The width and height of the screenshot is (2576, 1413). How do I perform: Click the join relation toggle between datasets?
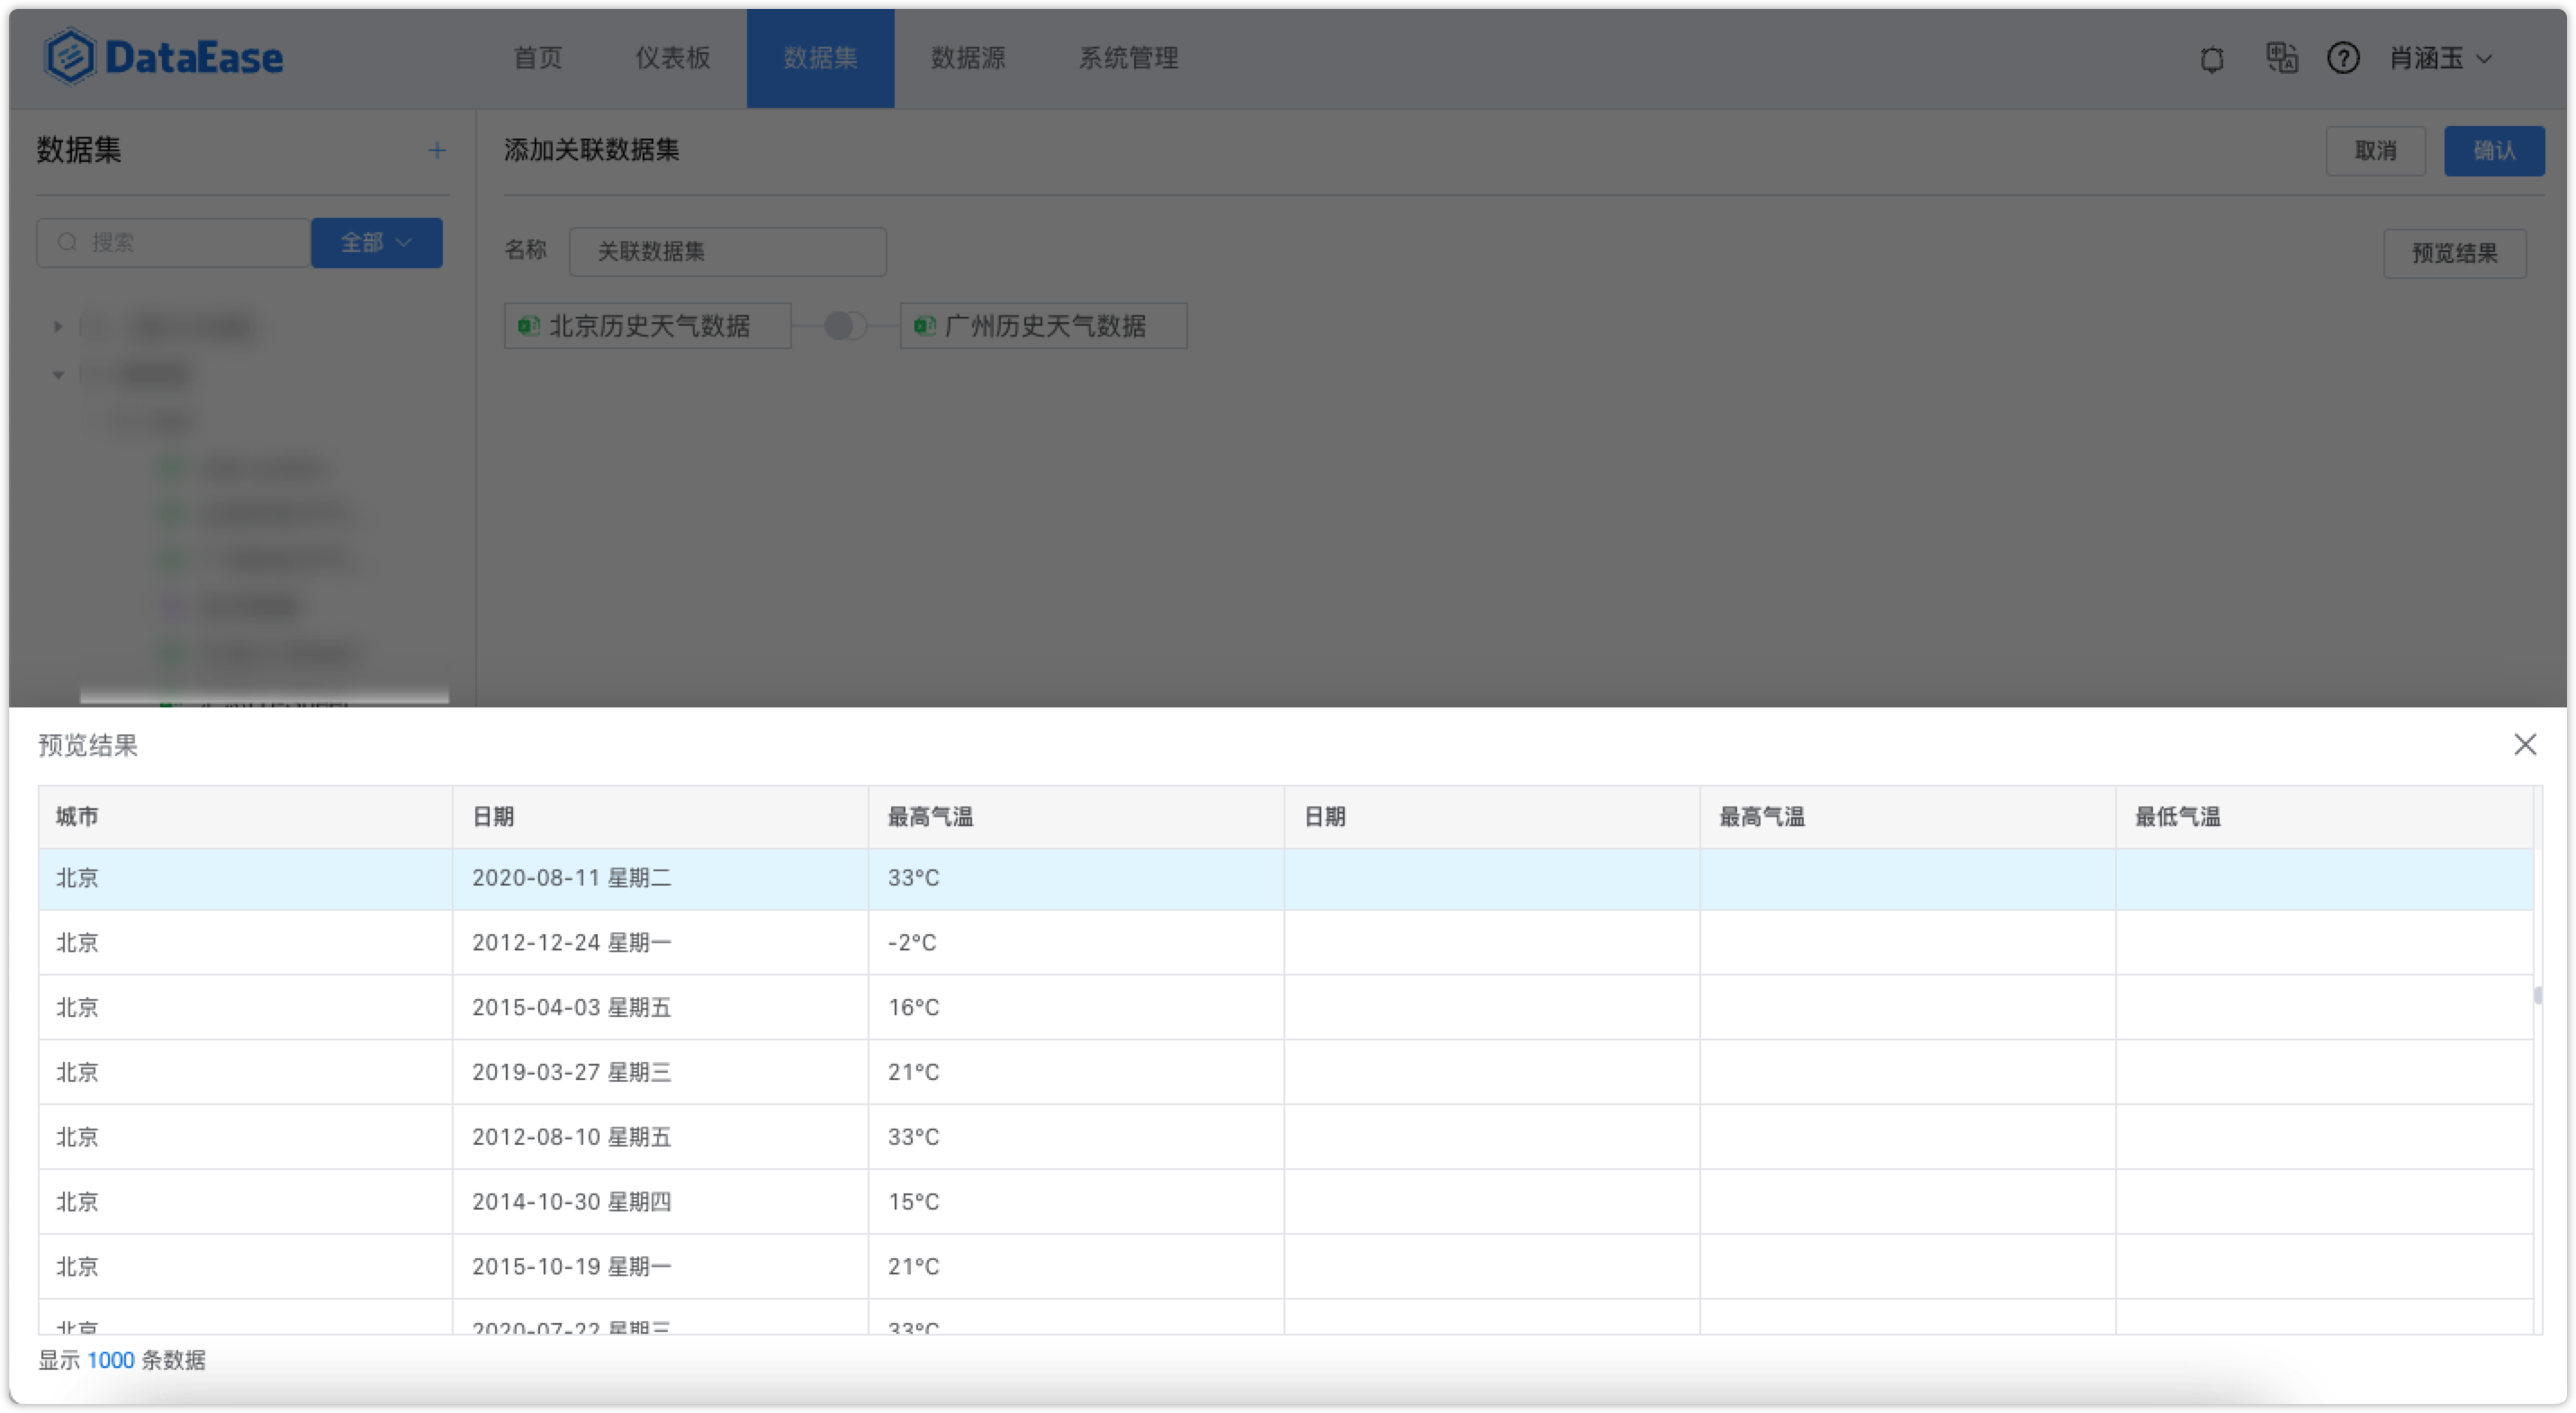pos(844,326)
